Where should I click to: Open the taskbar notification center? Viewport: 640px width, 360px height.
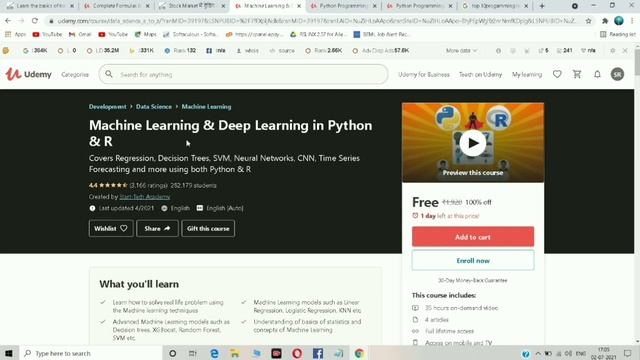pyautogui.click(x=628, y=353)
